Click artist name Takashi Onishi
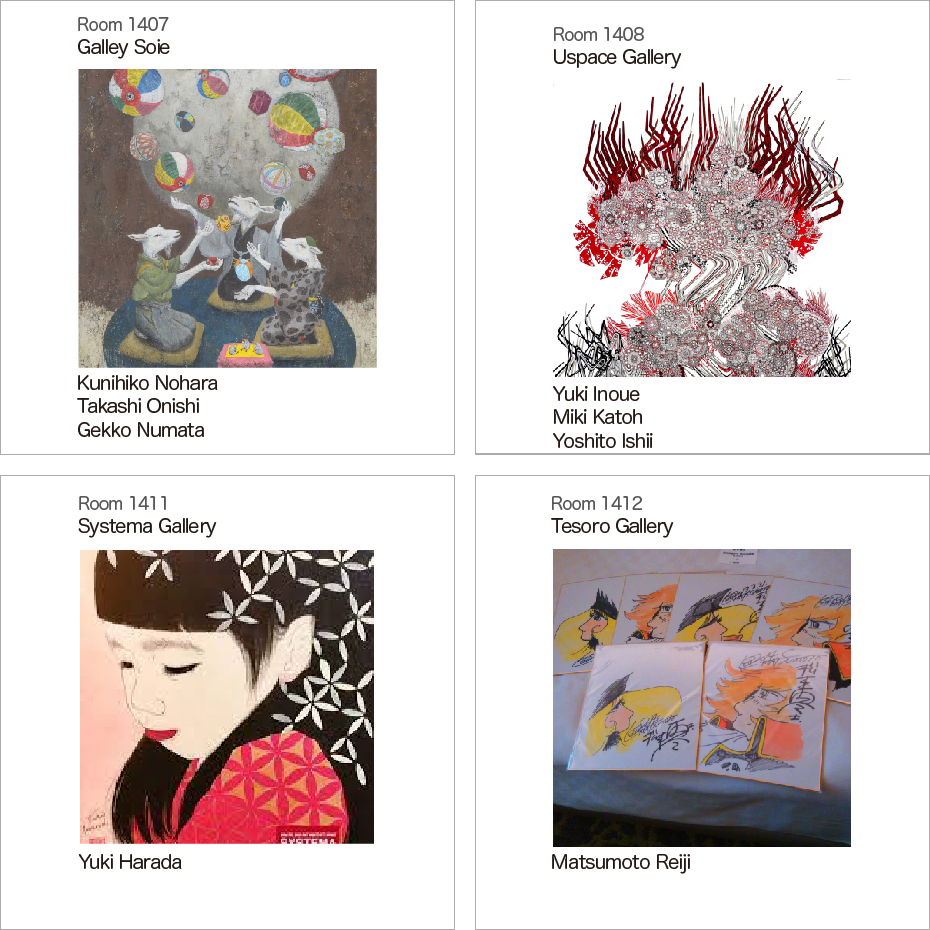This screenshot has width=930, height=930. [138, 406]
